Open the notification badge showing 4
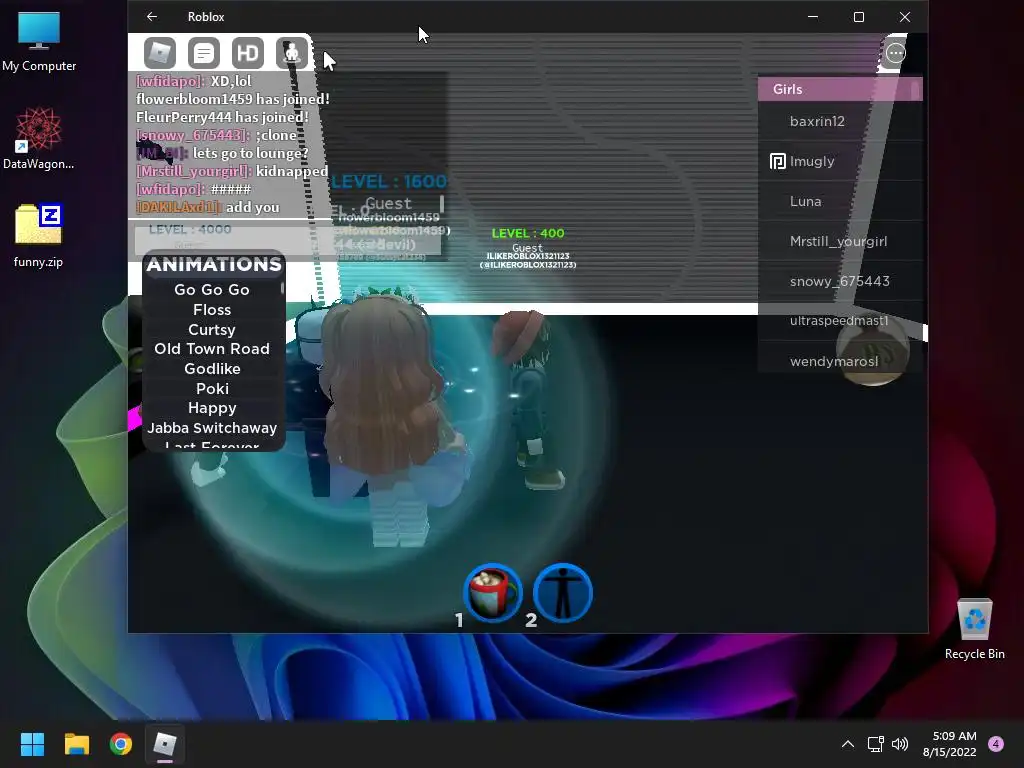This screenshot has height=768, width=1024. (996, 744)
